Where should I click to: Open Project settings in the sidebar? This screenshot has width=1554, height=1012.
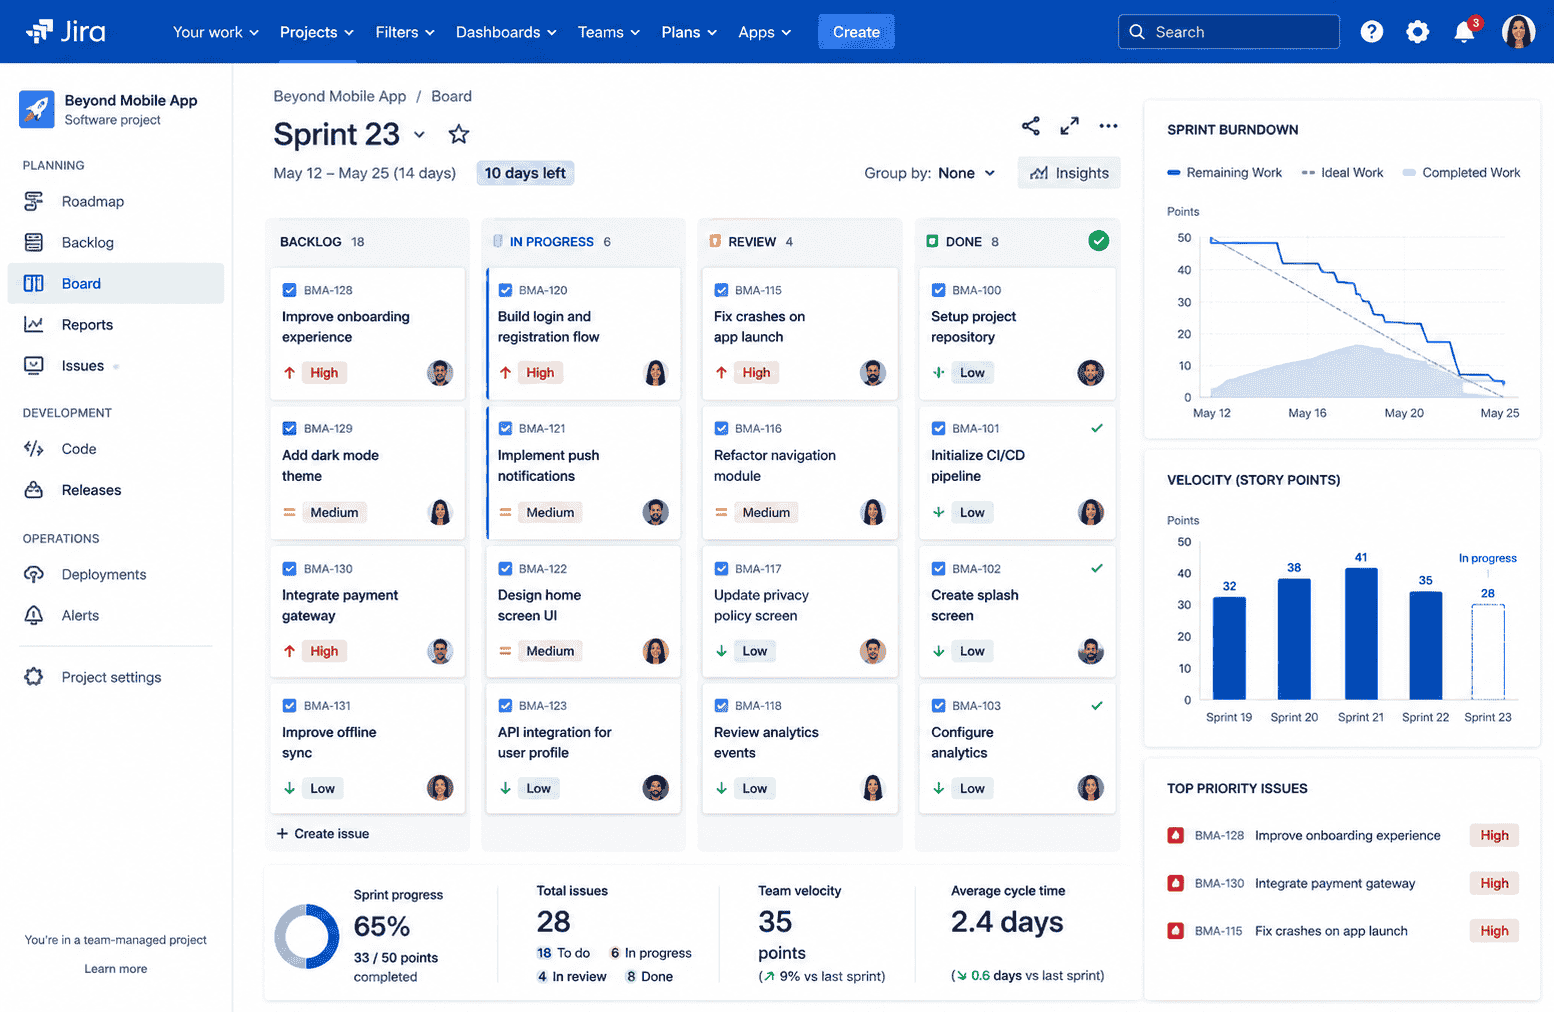point(116,677)
